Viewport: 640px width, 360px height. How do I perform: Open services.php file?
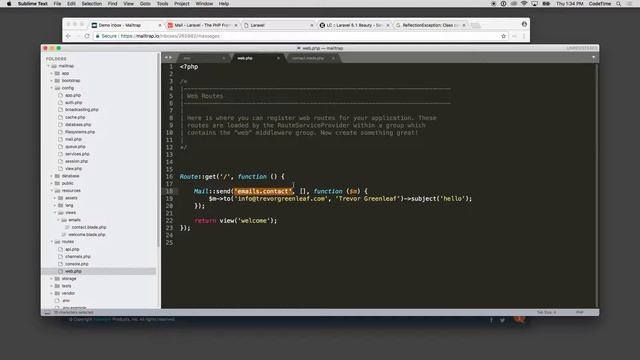coord(77,154)
